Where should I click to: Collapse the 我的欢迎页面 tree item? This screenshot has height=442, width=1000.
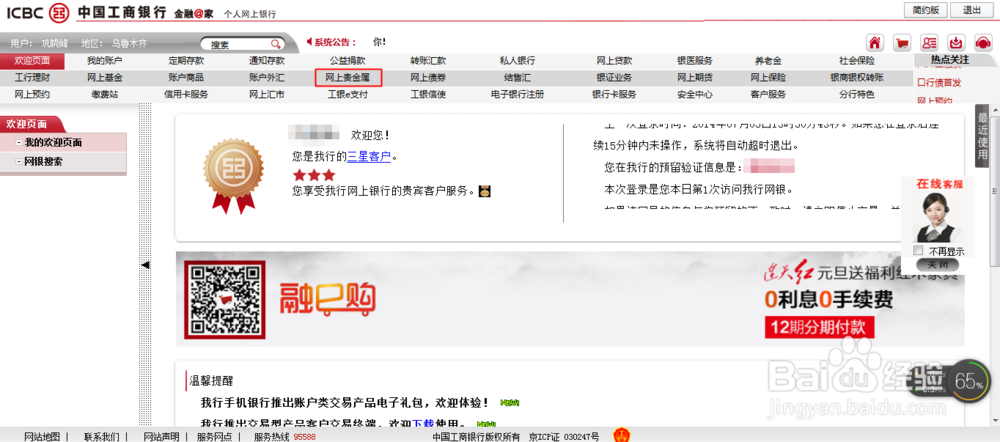[19, 143]
